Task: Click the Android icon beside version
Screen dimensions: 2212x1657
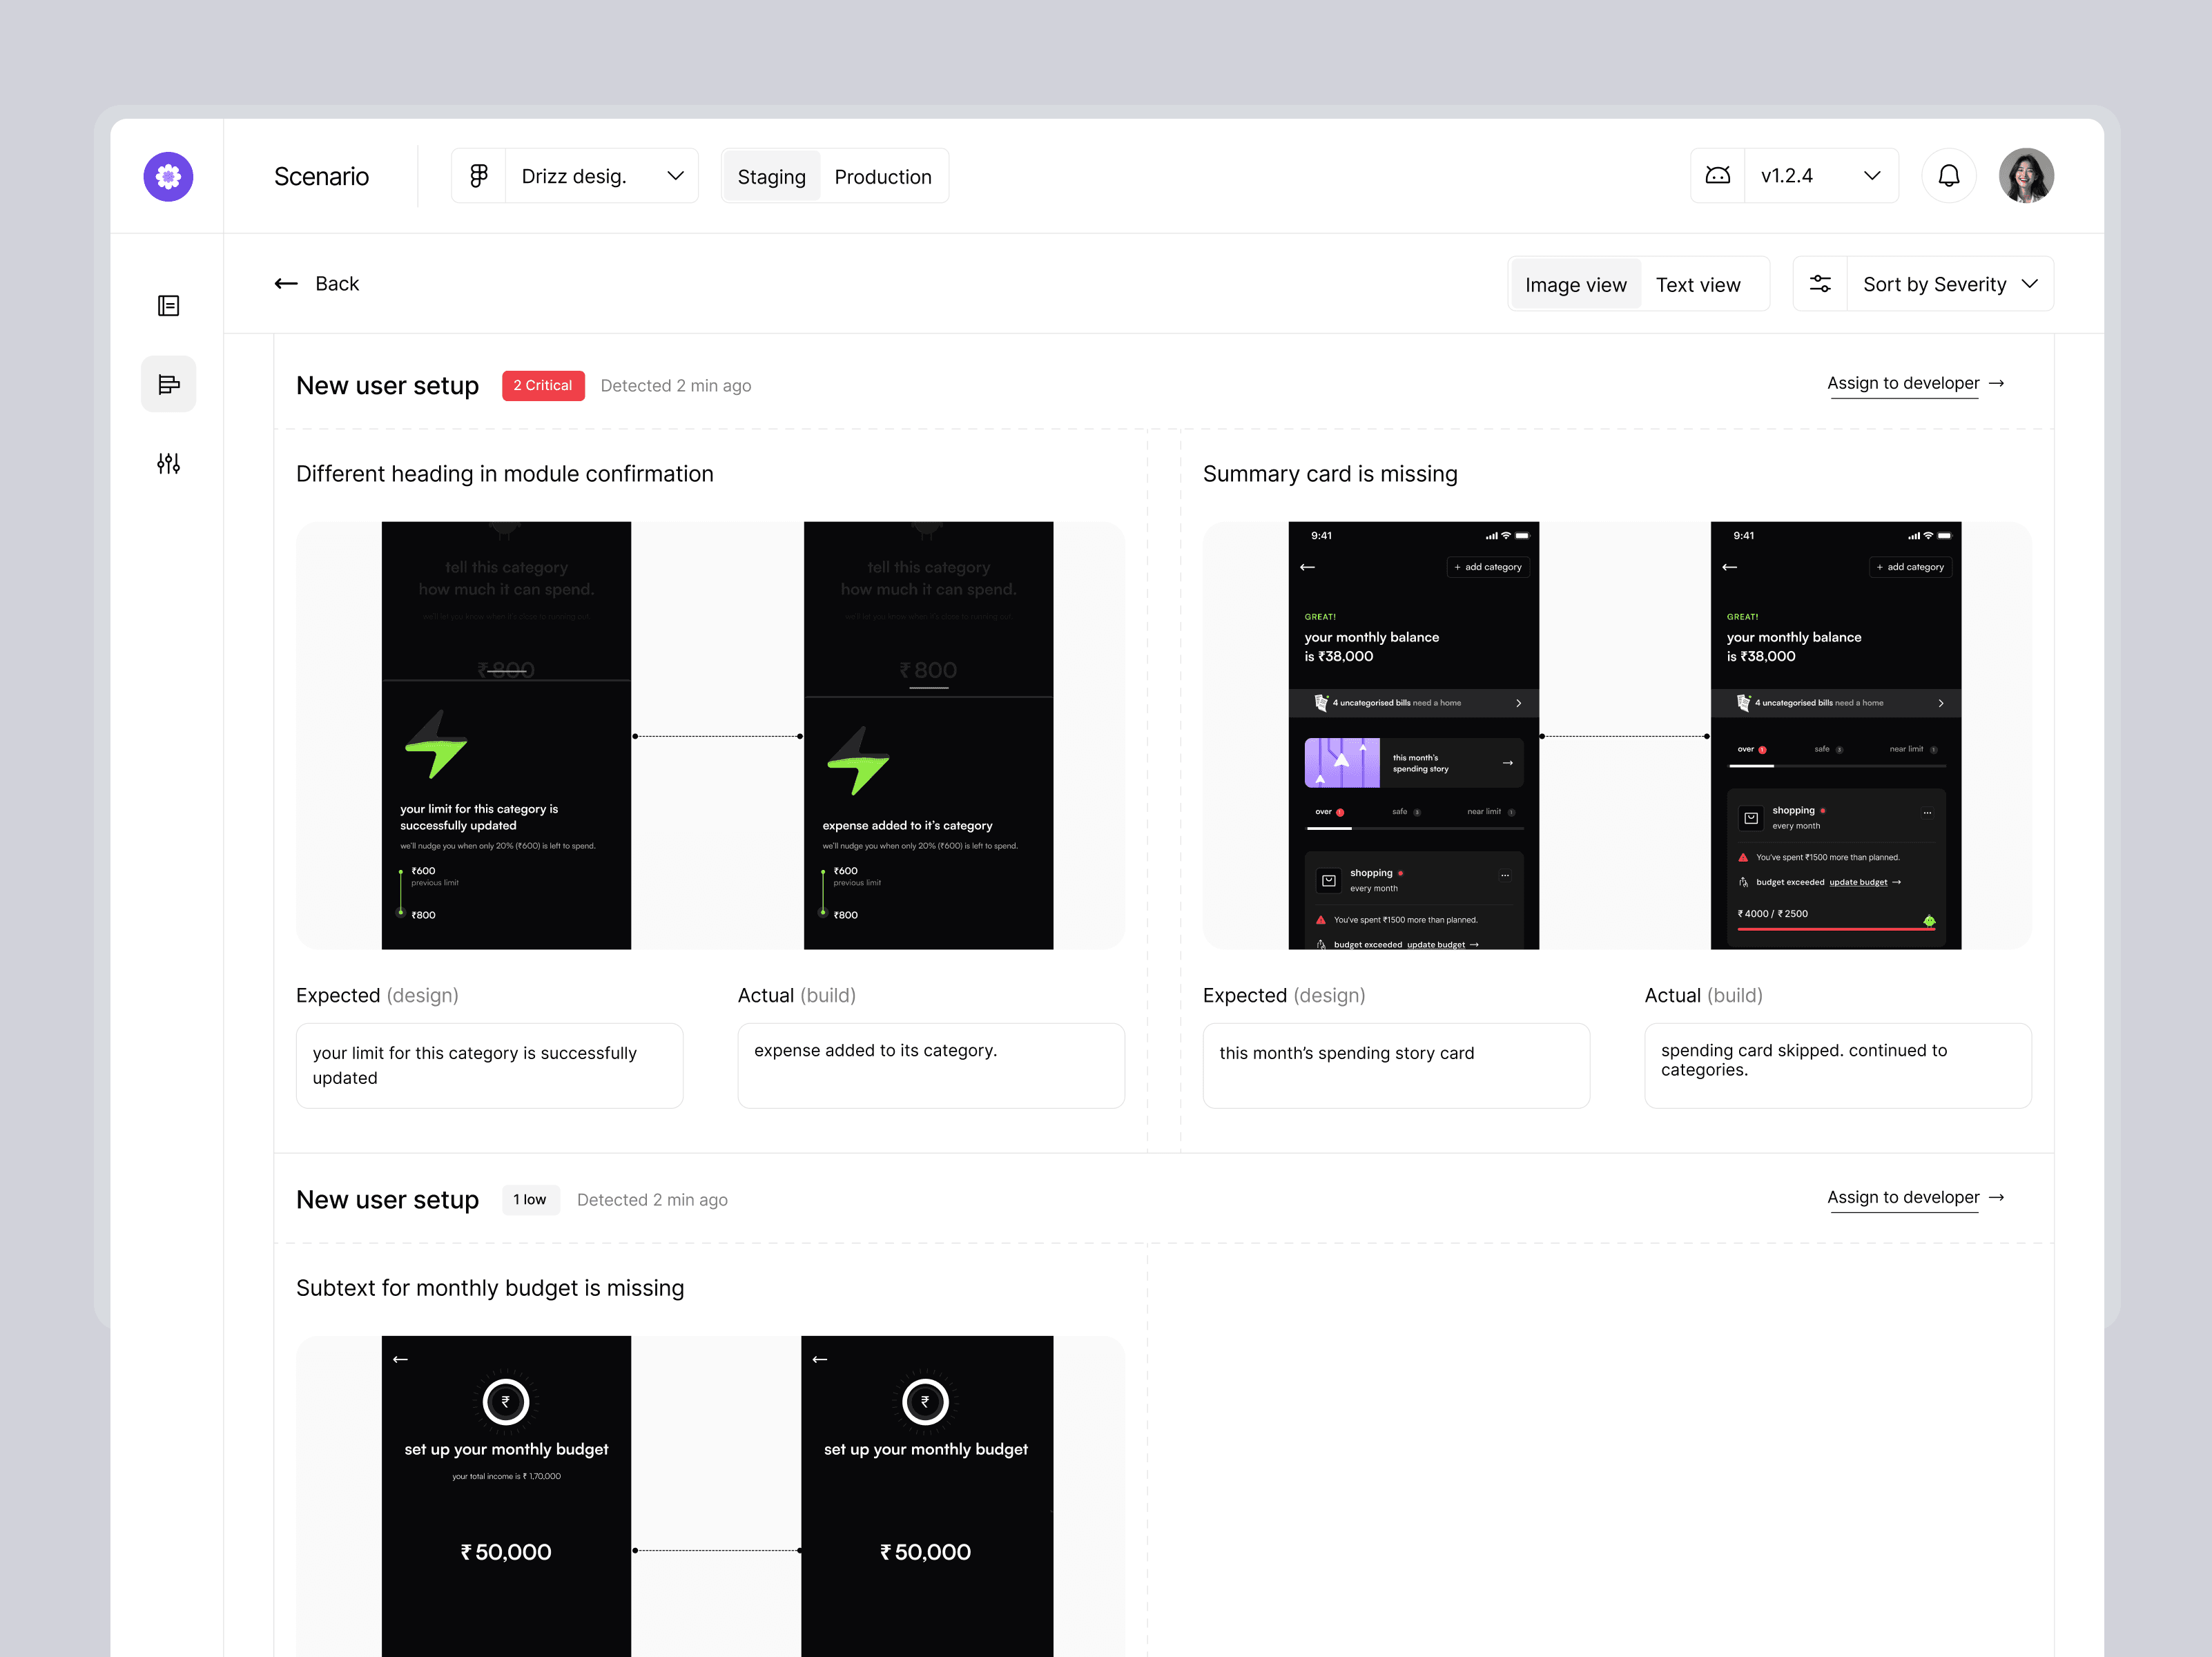Action: (x=1717, y=176)
